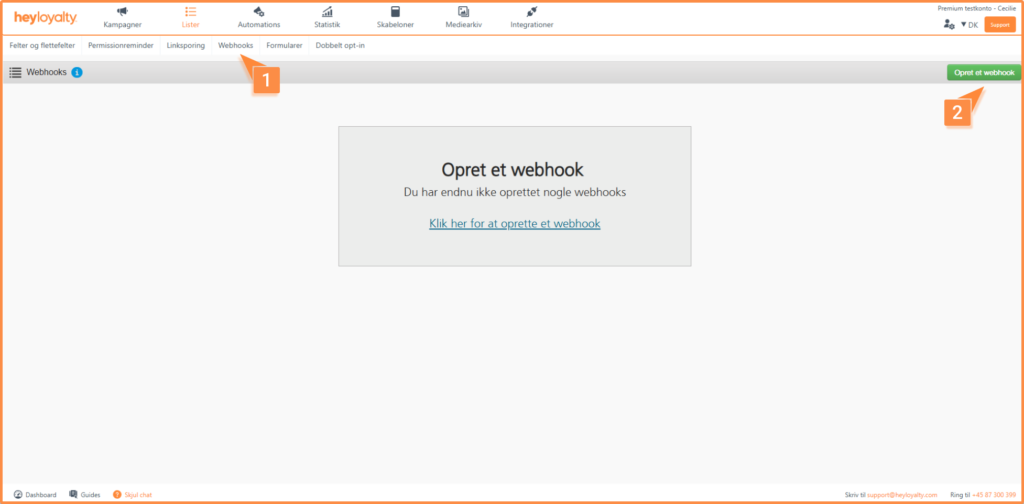Viewport: 1024px width, 504px height.
Task: Open Mediearkiv image icon
Action: 463,12
